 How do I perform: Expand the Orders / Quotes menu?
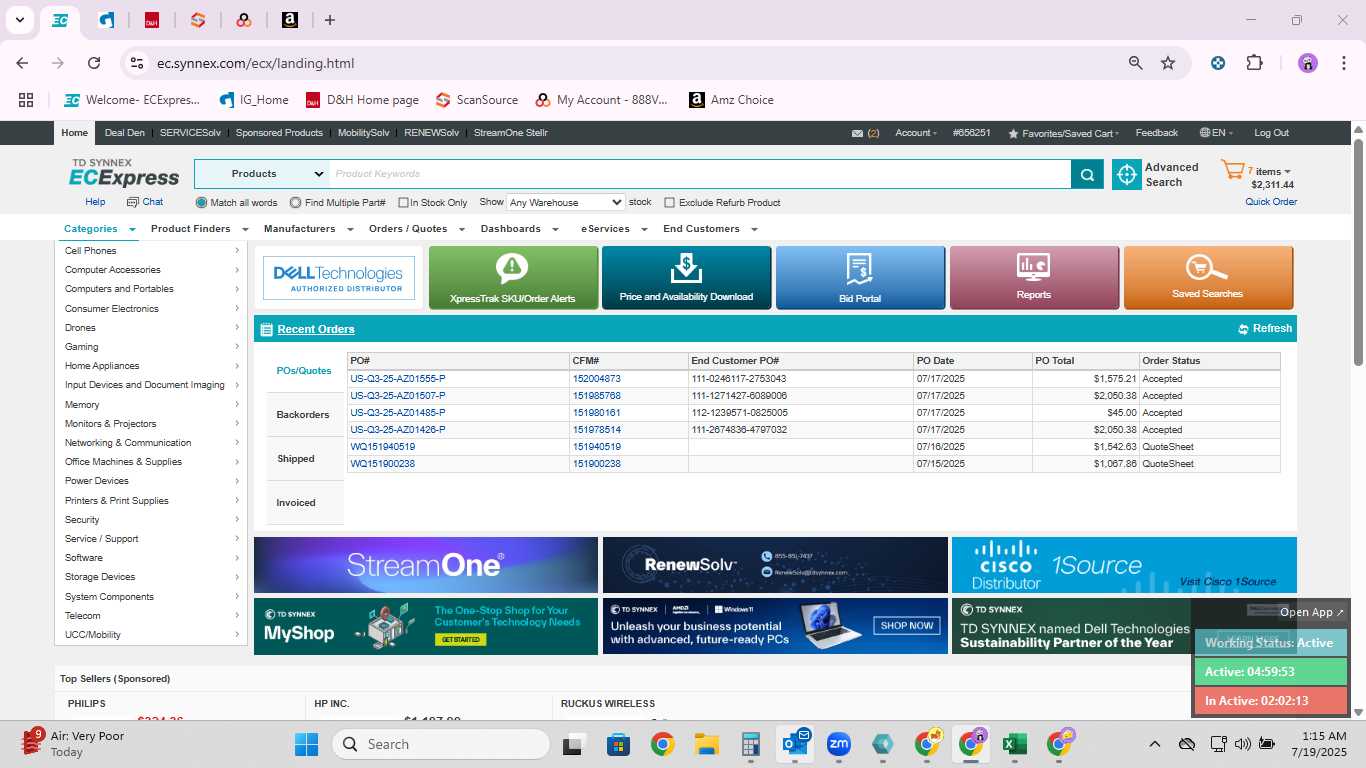pos(415,229)
